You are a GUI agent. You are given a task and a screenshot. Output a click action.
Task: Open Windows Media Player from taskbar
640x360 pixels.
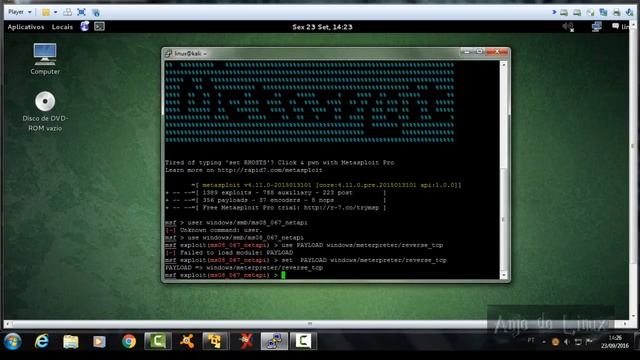pyautogui.click(x=99, y=342)
